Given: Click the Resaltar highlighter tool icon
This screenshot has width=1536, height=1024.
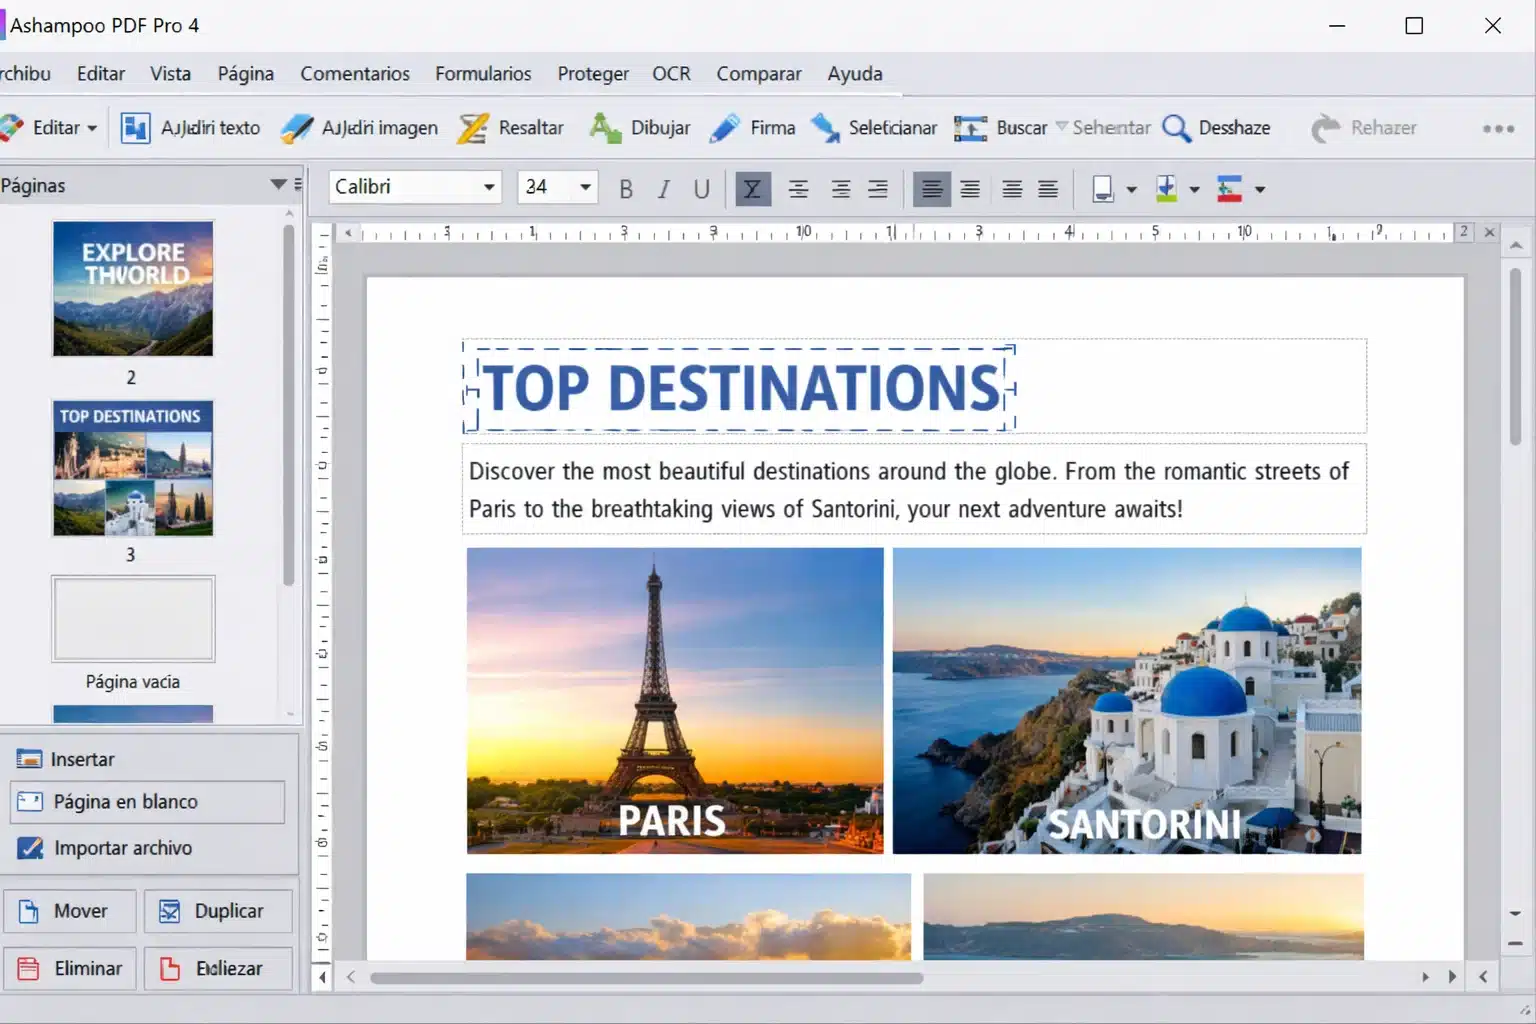Looking at the screenshot, I should (473, 128).
